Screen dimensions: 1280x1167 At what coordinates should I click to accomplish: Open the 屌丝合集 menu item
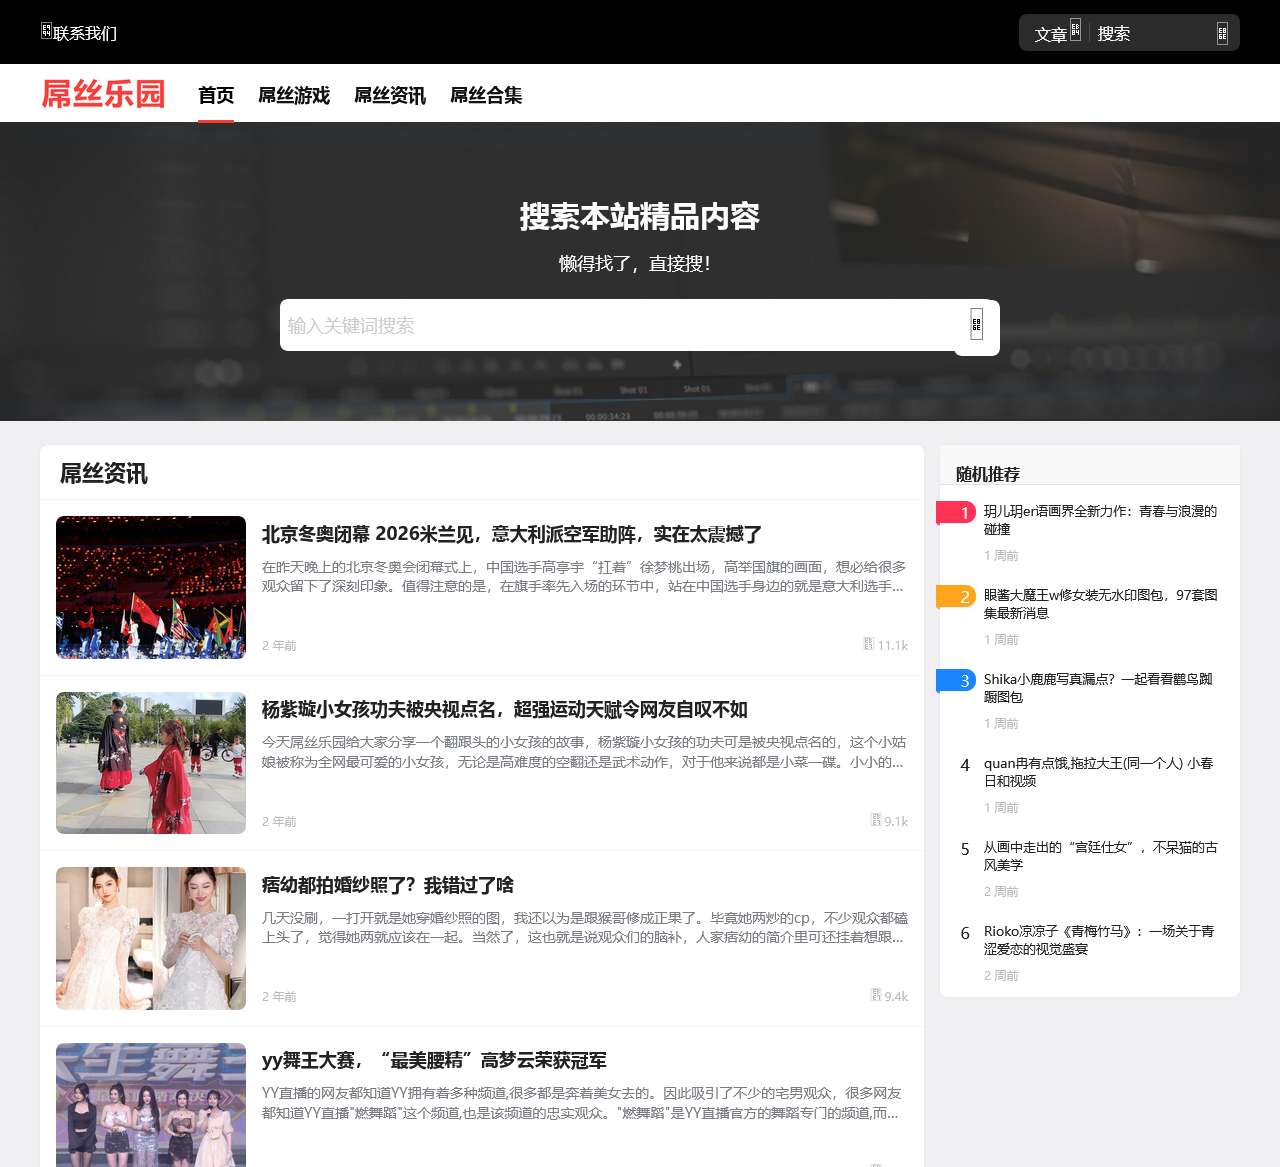[486, 95]
